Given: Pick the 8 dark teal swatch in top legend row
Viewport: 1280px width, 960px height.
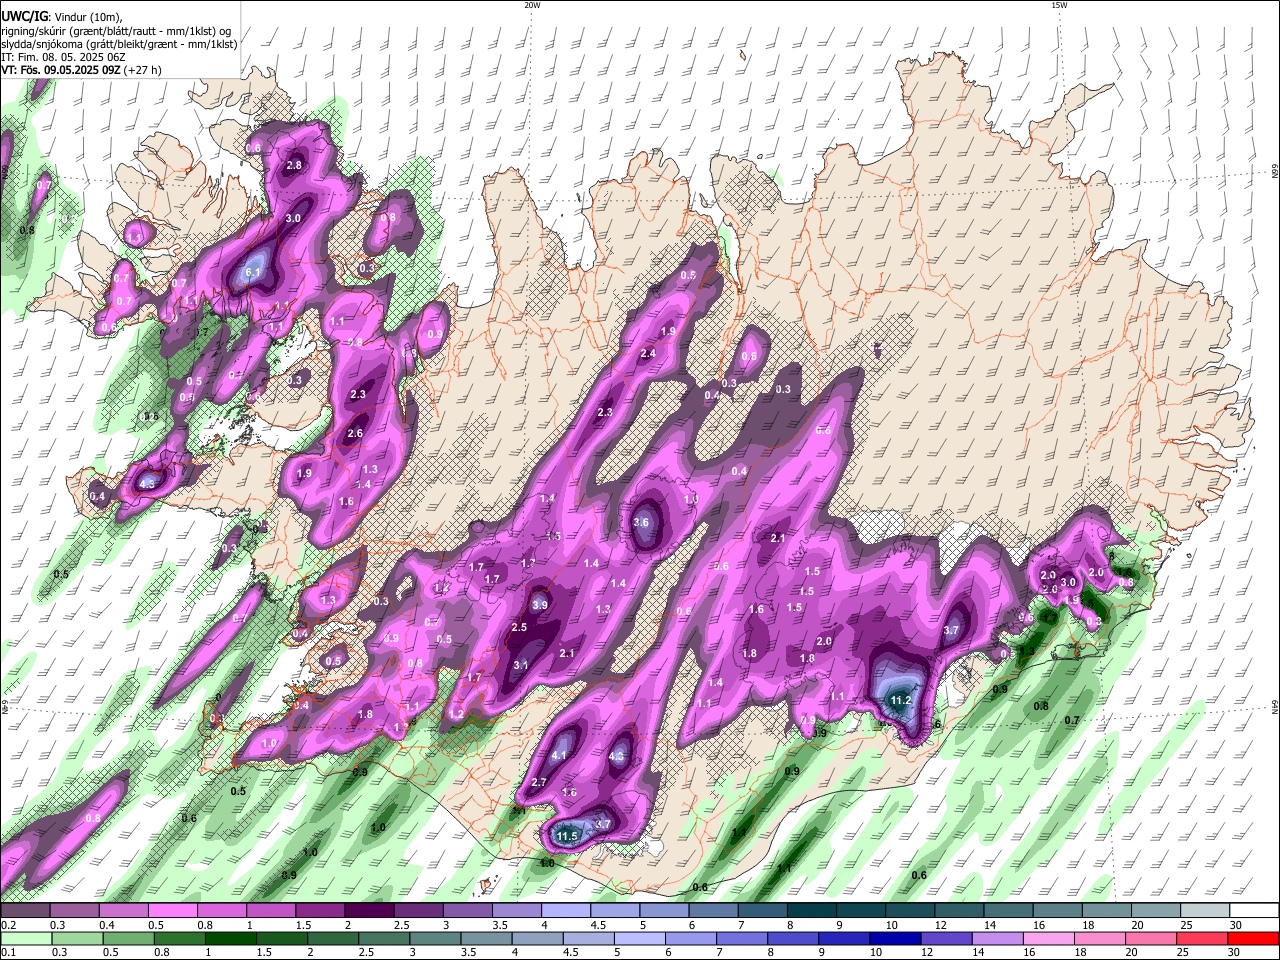Looking at the screenshot, I should coord(812,911).
